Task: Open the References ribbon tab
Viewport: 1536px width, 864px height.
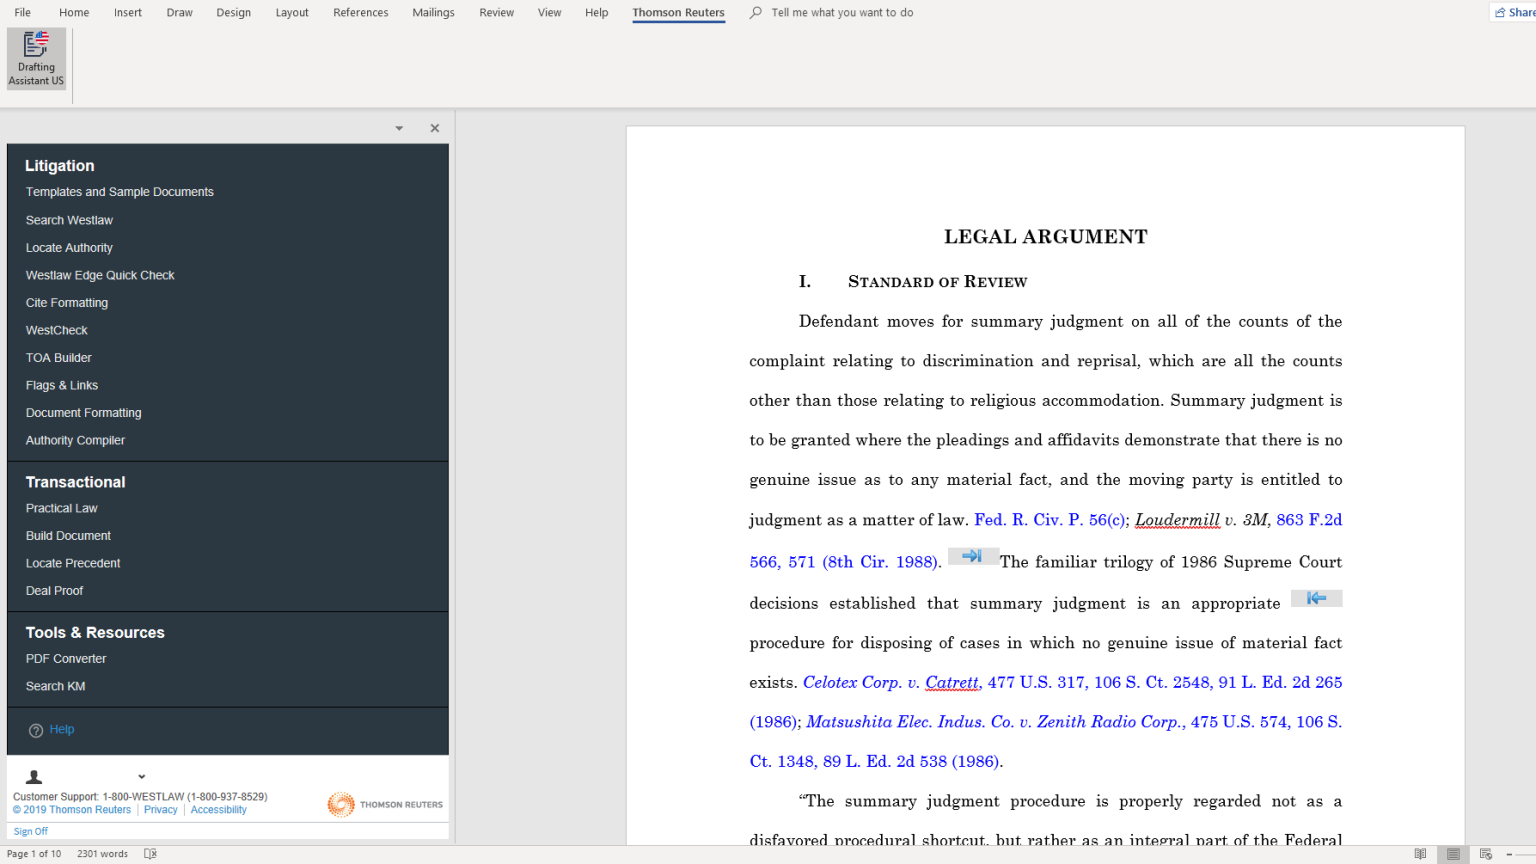Action: tap(361, 12)
